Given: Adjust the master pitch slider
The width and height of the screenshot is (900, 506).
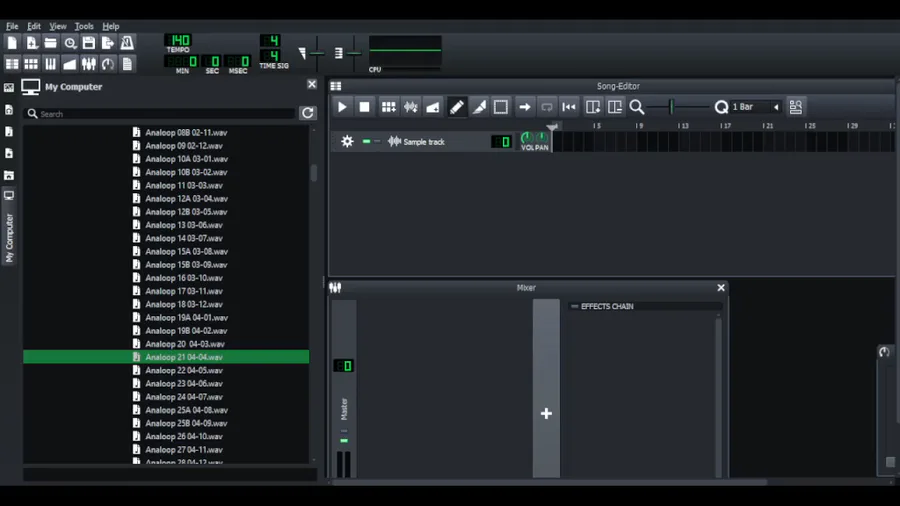Looking at the screenshot, I should pos(354,53).
